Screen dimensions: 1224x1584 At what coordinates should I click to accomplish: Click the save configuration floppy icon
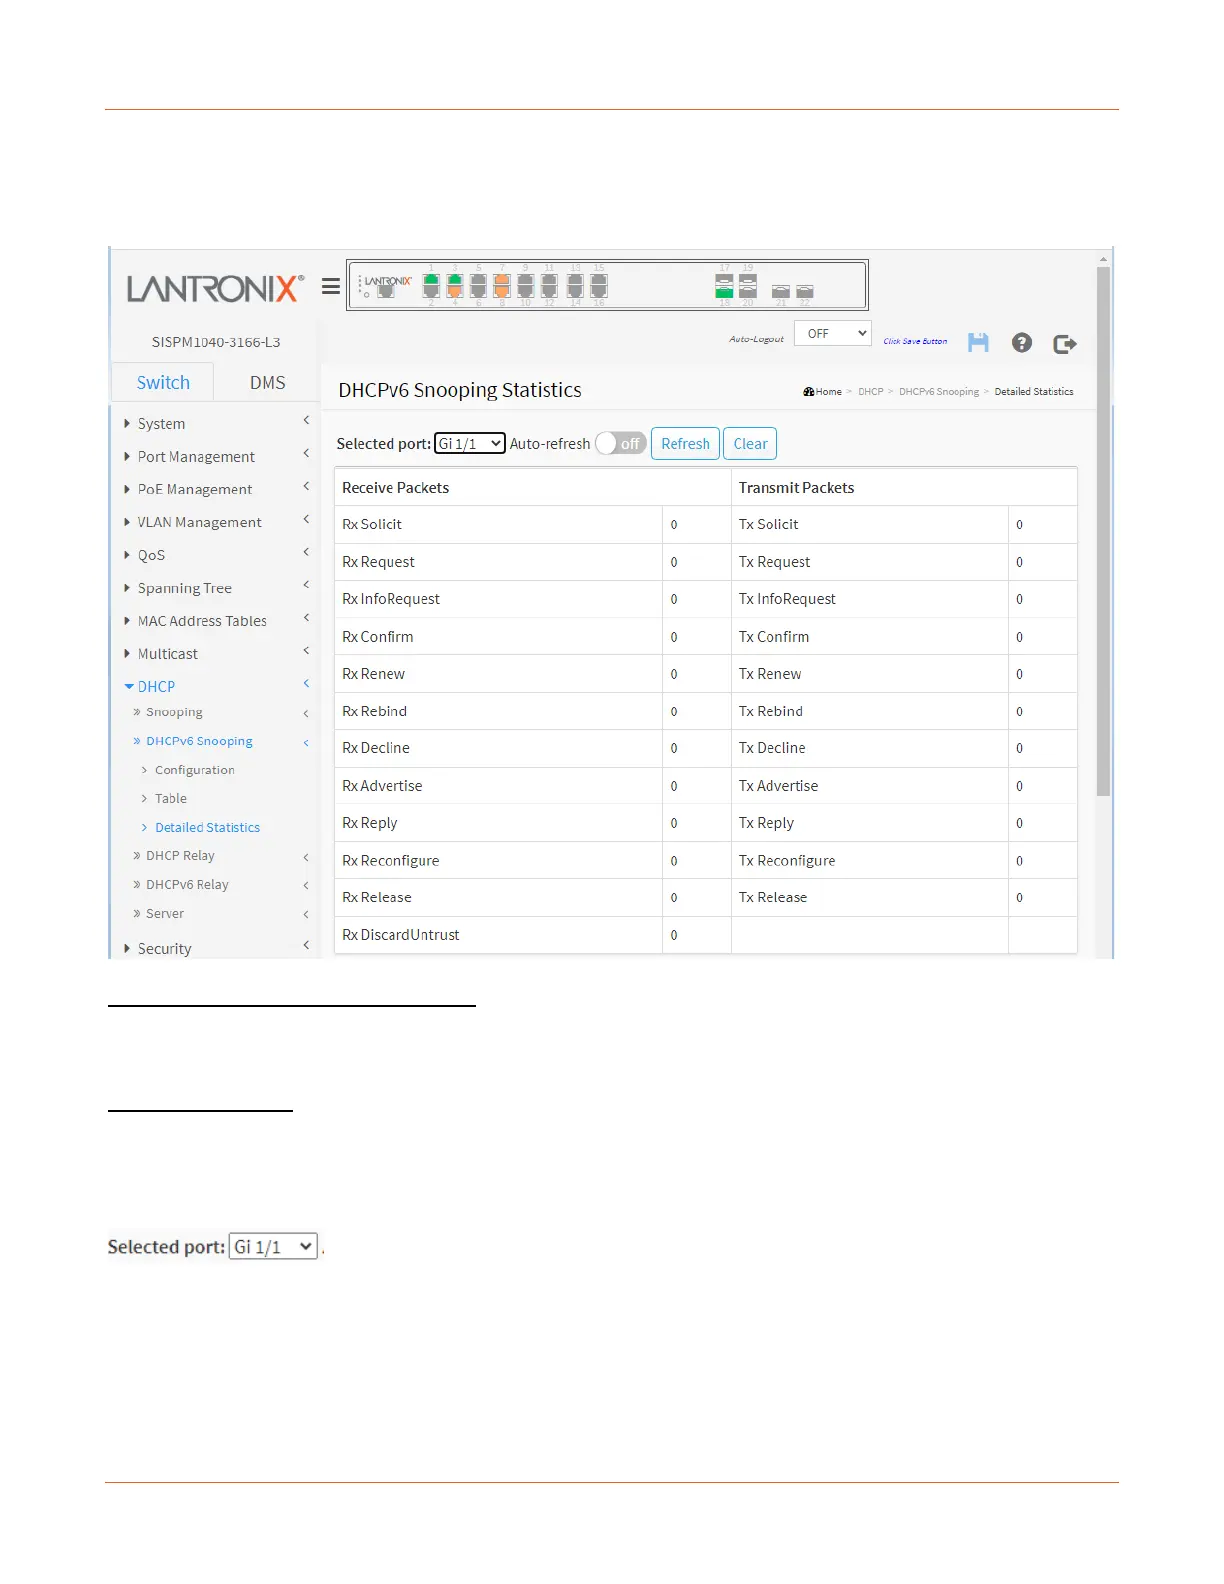978,343
